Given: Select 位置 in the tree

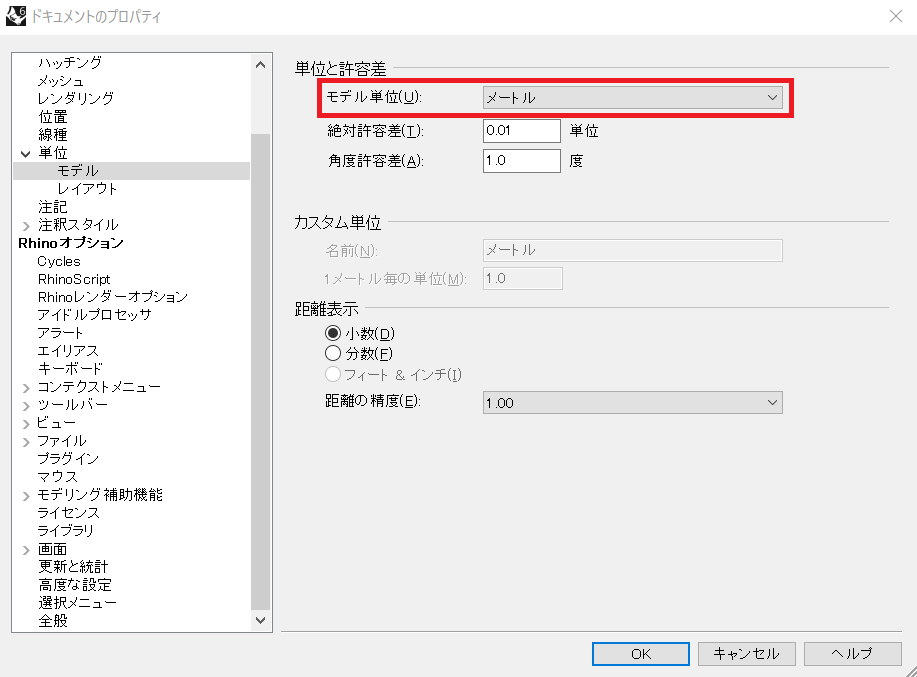Looking at the screenshot, I should point(53,116).
